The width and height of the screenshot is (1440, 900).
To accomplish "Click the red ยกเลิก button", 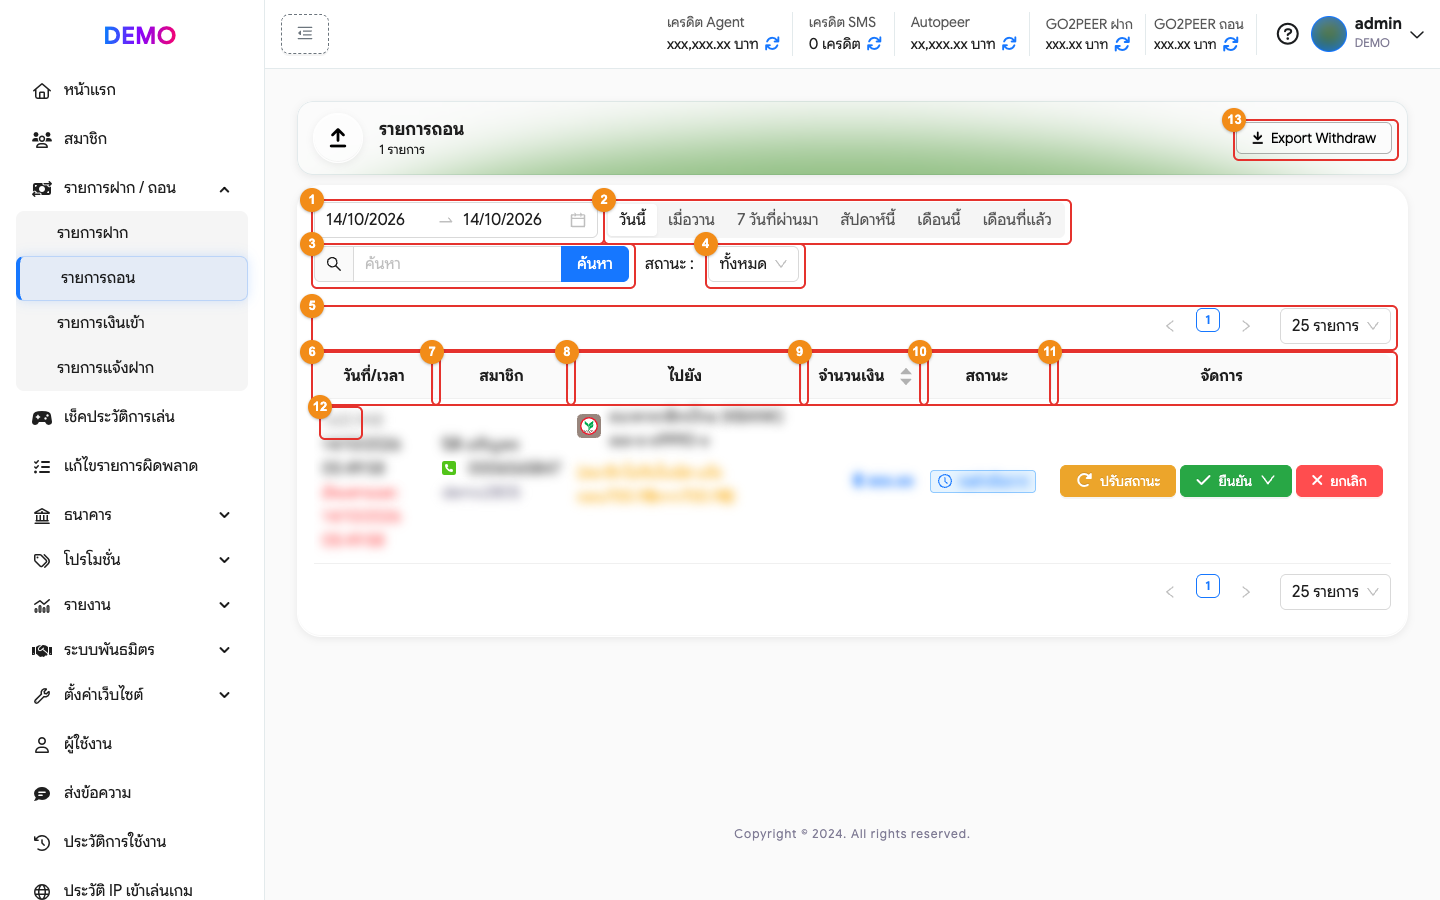I will pos(1339,481).
